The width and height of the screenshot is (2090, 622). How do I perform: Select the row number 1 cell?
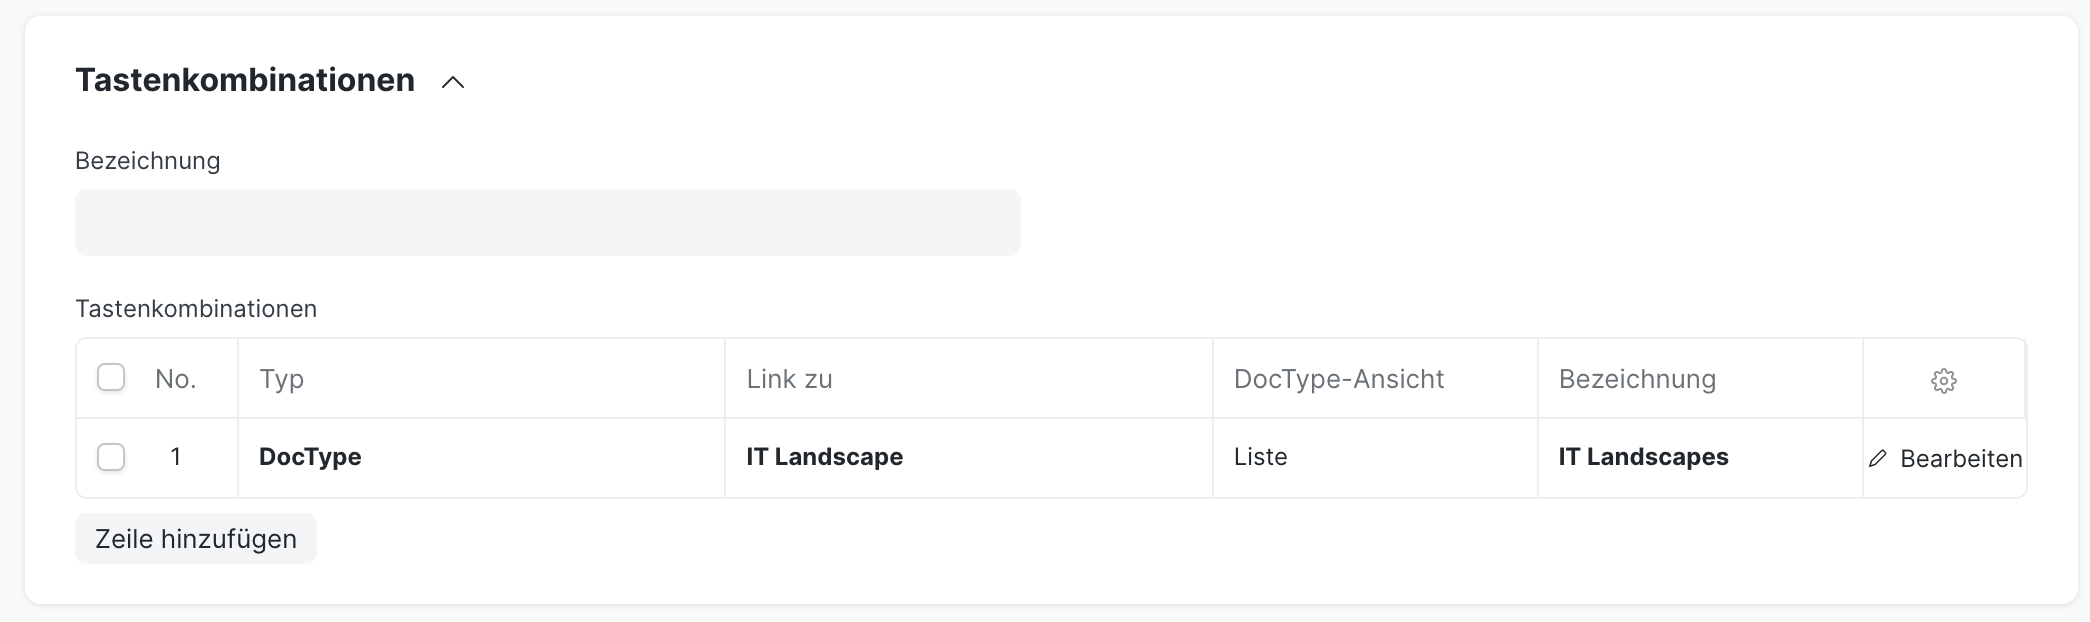click(176, 457)
